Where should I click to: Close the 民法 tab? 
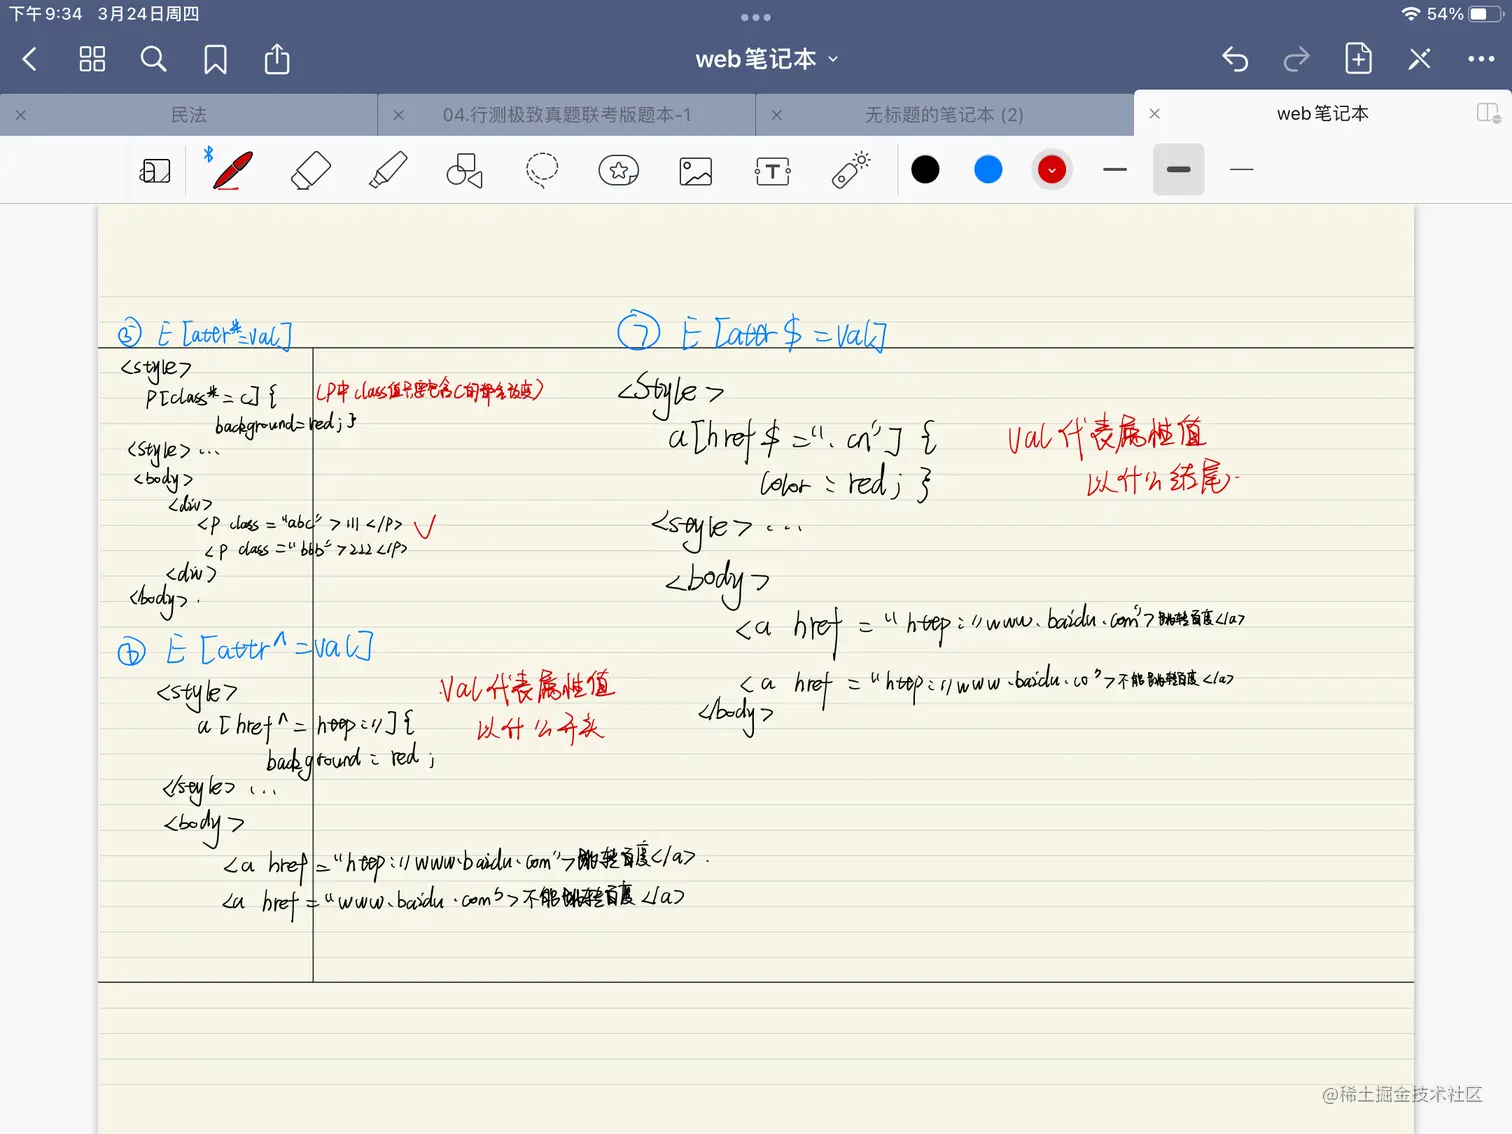[x=21, y=115]
